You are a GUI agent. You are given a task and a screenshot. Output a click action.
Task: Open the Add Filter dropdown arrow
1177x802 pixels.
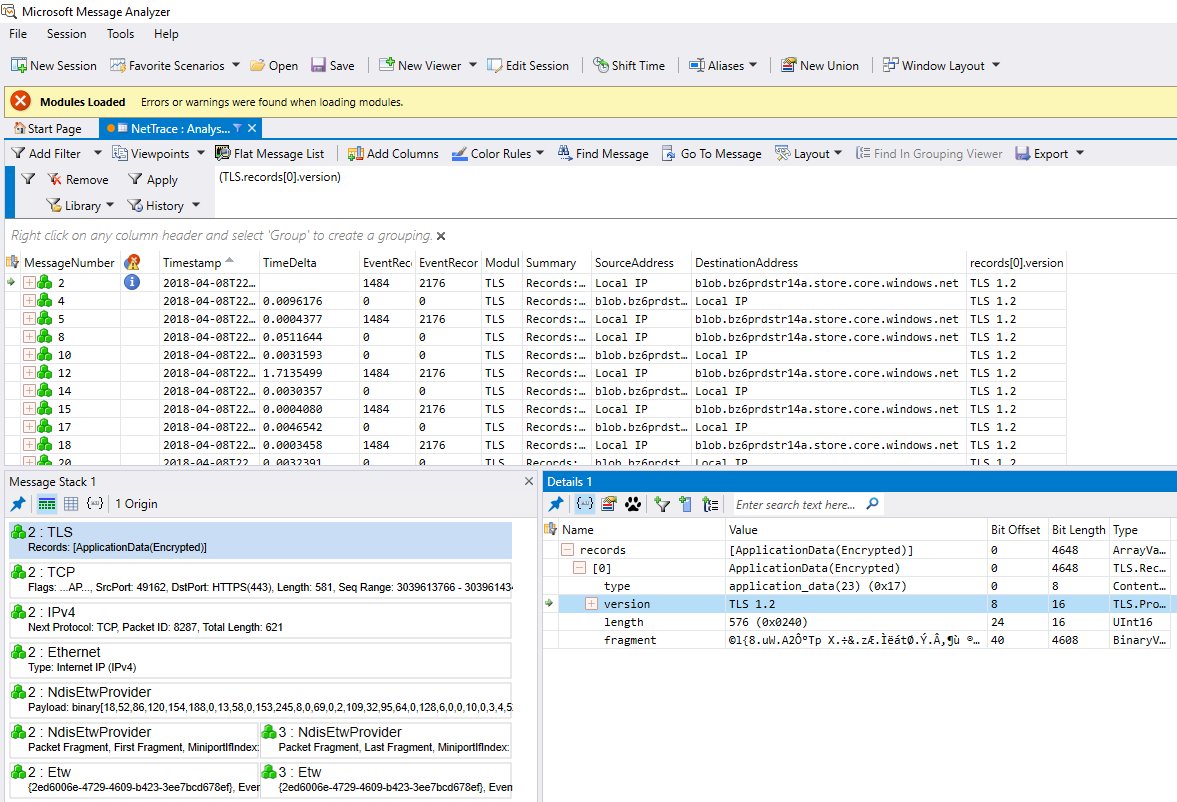point(98,153)
